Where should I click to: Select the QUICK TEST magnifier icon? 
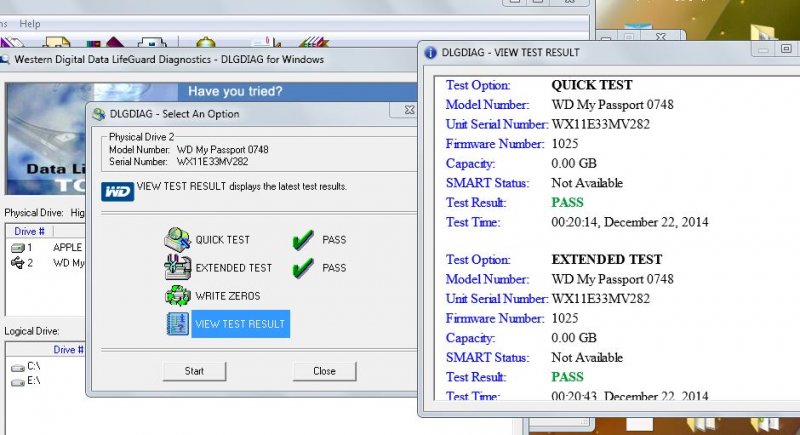[x=177, y=239]
